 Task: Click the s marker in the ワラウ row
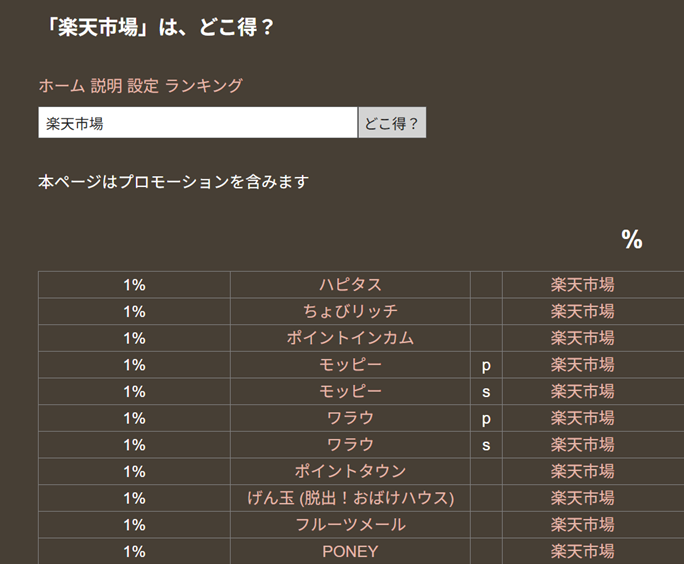[486, 445]
